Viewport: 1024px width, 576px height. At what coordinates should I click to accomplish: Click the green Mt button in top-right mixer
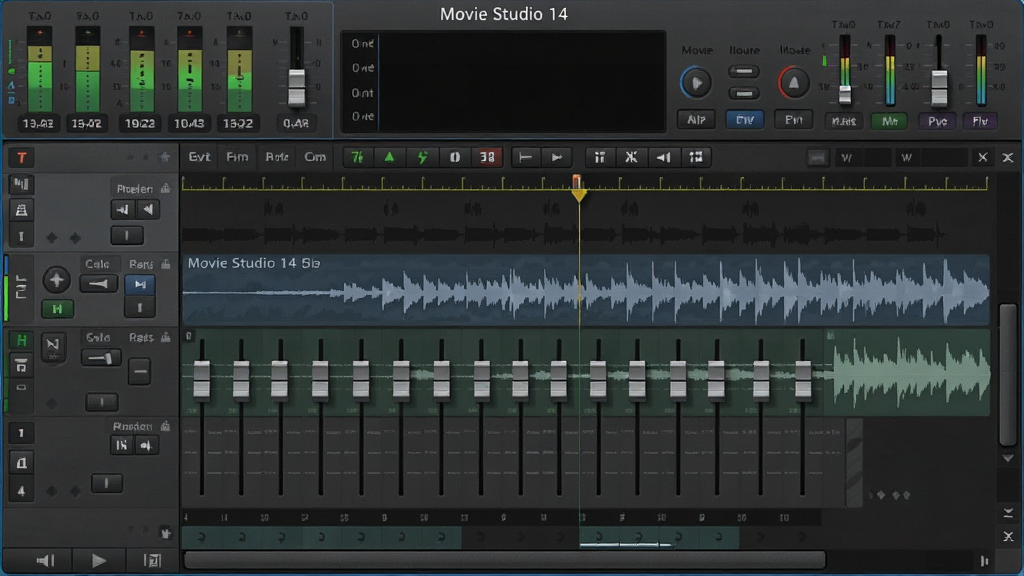pyautogui.click(x=889, y=121)
